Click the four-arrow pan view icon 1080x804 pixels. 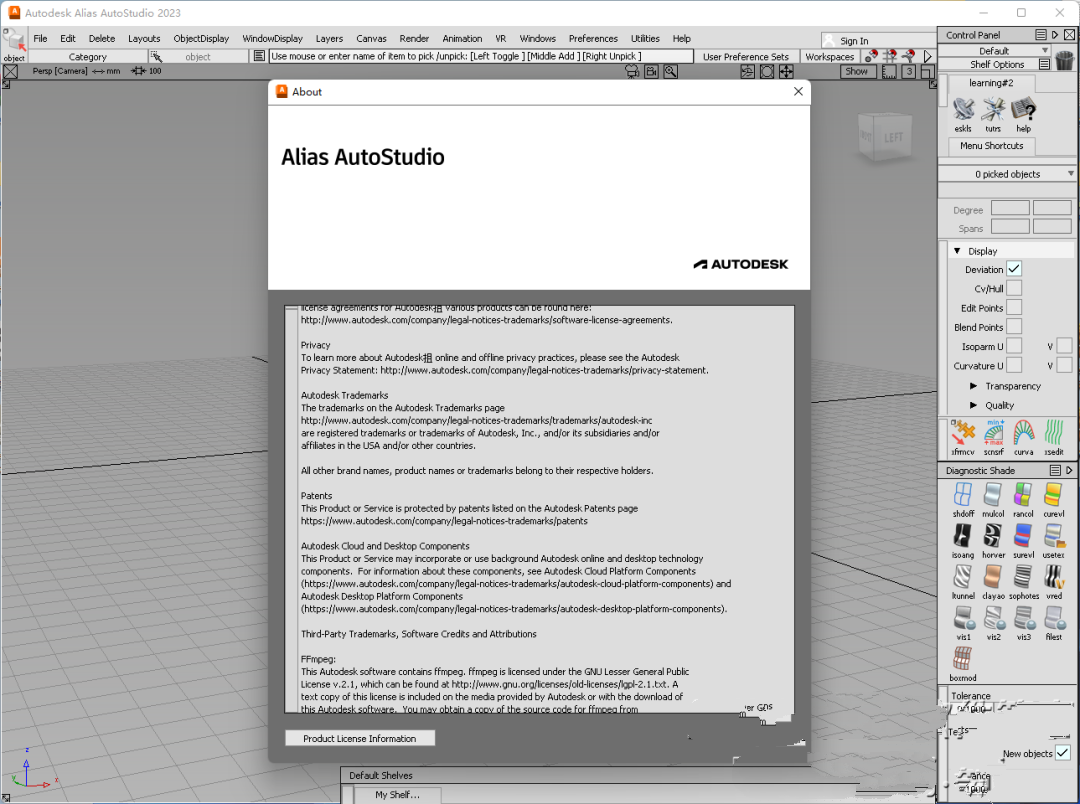point(786,71)
